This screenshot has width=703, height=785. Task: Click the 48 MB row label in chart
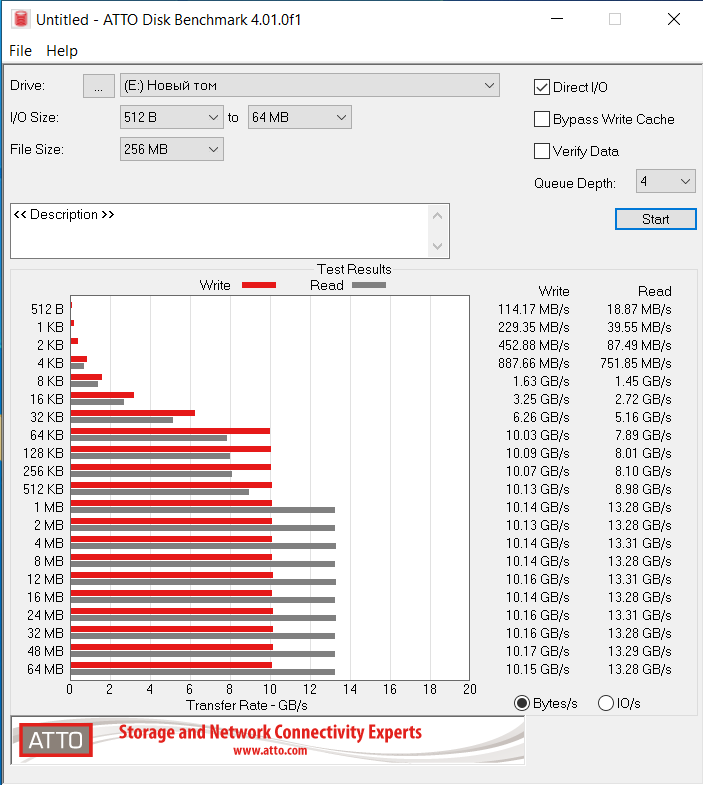tap(46, 651)
